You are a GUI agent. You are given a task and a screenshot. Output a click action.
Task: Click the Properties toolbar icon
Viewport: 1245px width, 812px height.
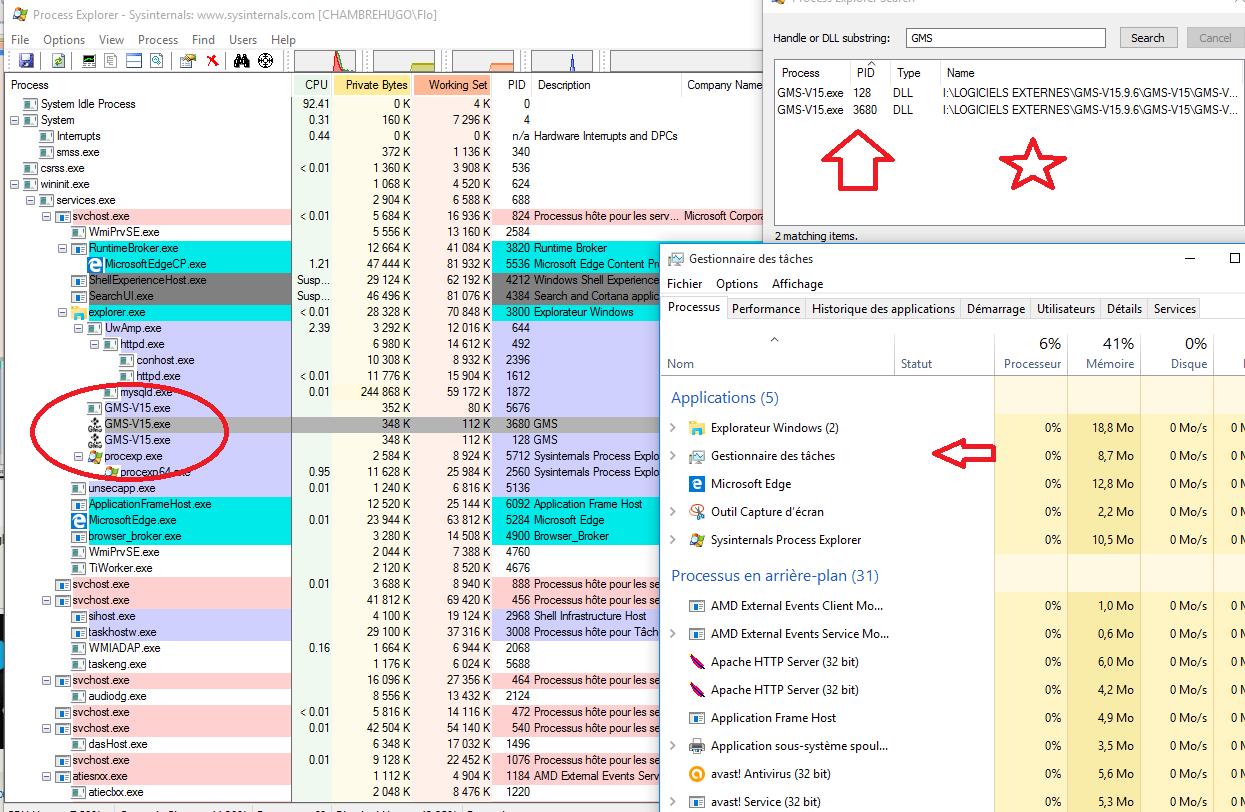(x=186, y=61)
